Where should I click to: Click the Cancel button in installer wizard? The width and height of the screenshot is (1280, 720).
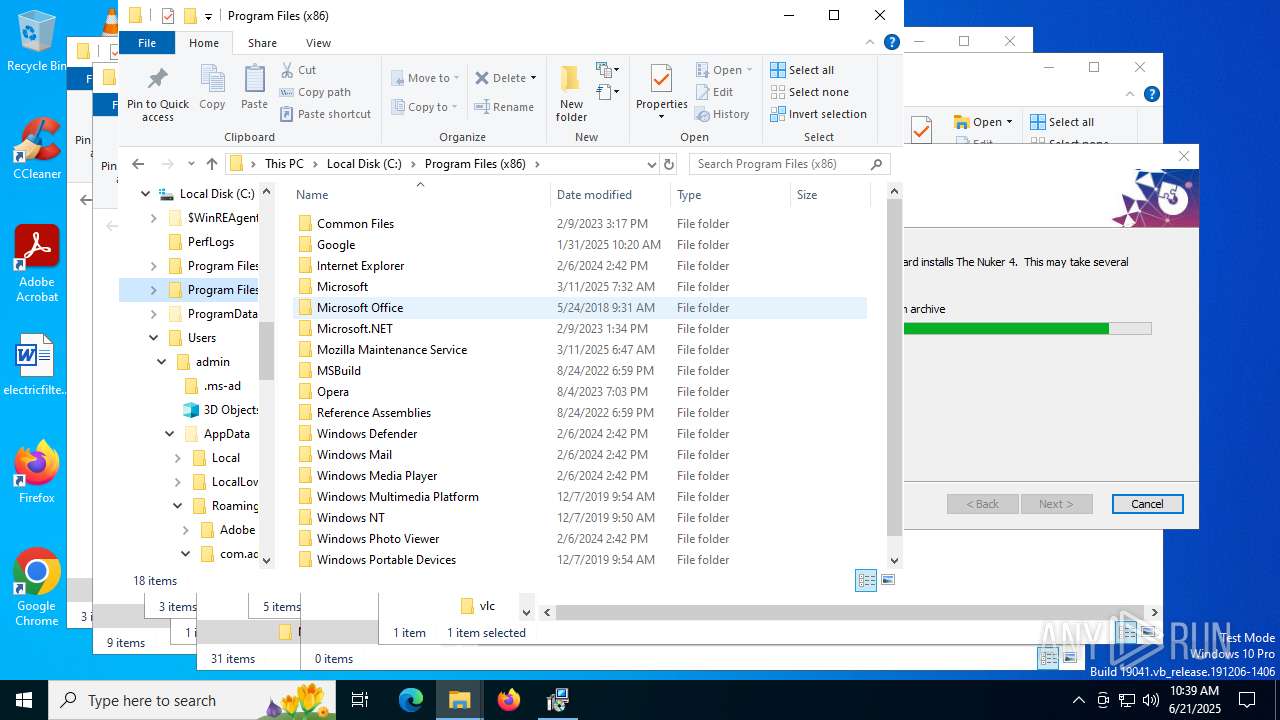pyautogui.click(x=1147, y=504)
